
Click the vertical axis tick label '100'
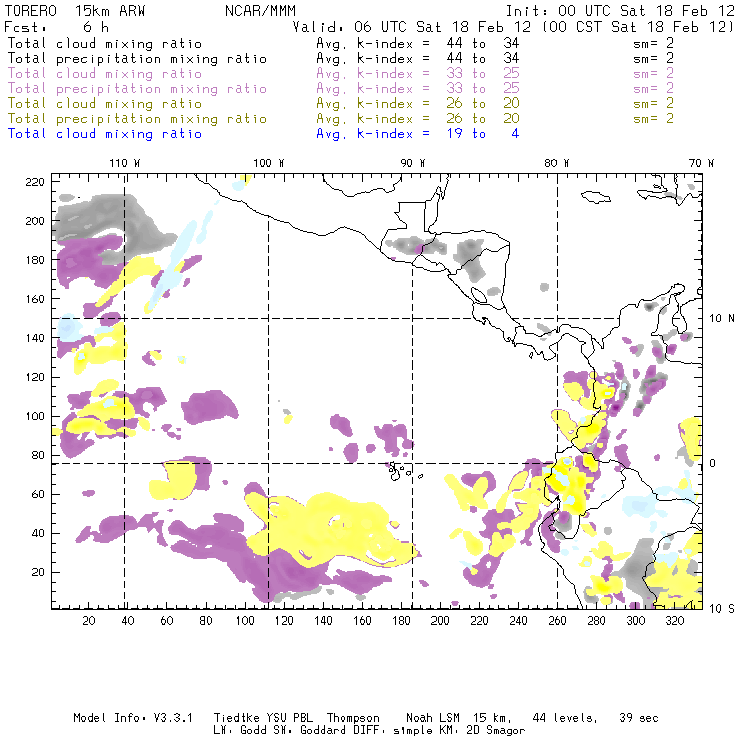click(35, 416)
